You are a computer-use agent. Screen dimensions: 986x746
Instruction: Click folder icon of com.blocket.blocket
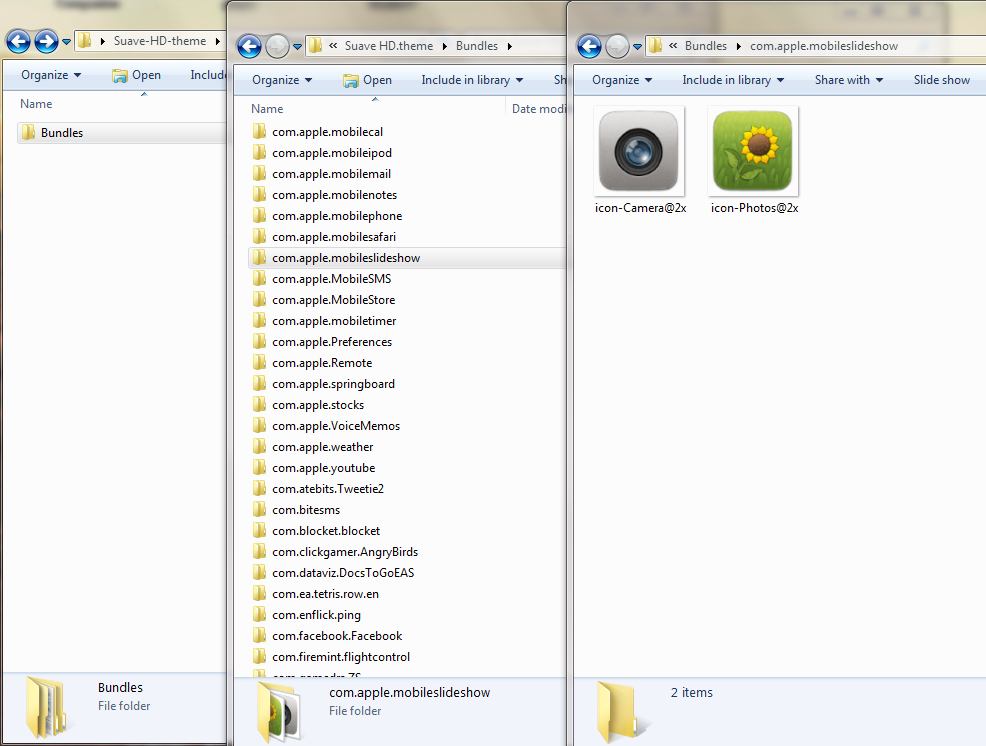(x=259, y=531)
